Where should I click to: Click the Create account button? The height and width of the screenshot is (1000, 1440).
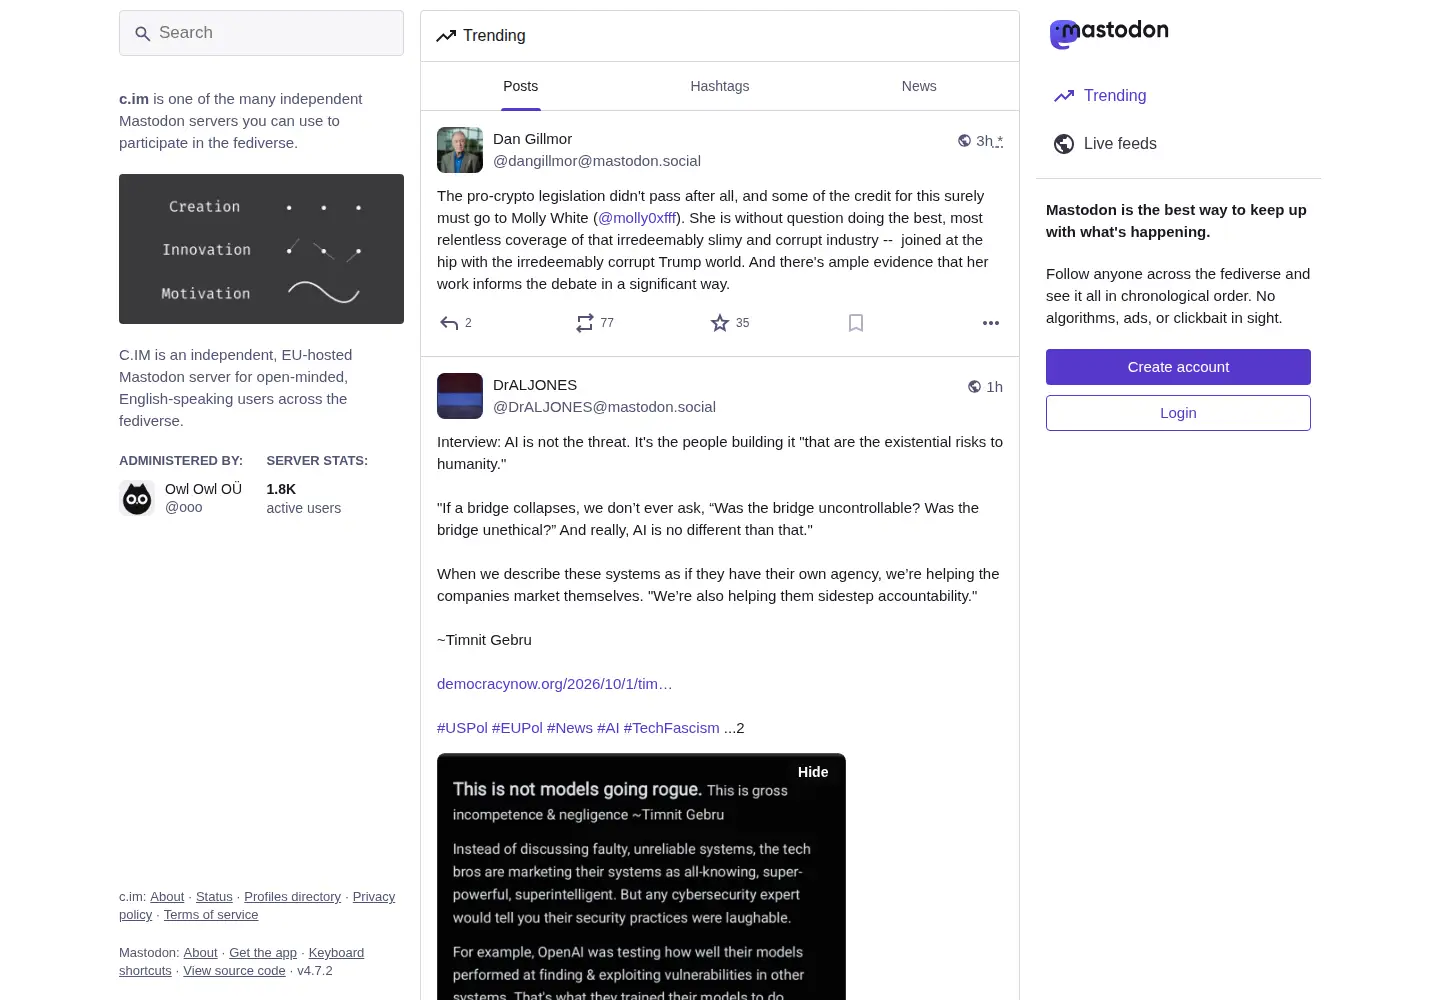(1178, 367)
